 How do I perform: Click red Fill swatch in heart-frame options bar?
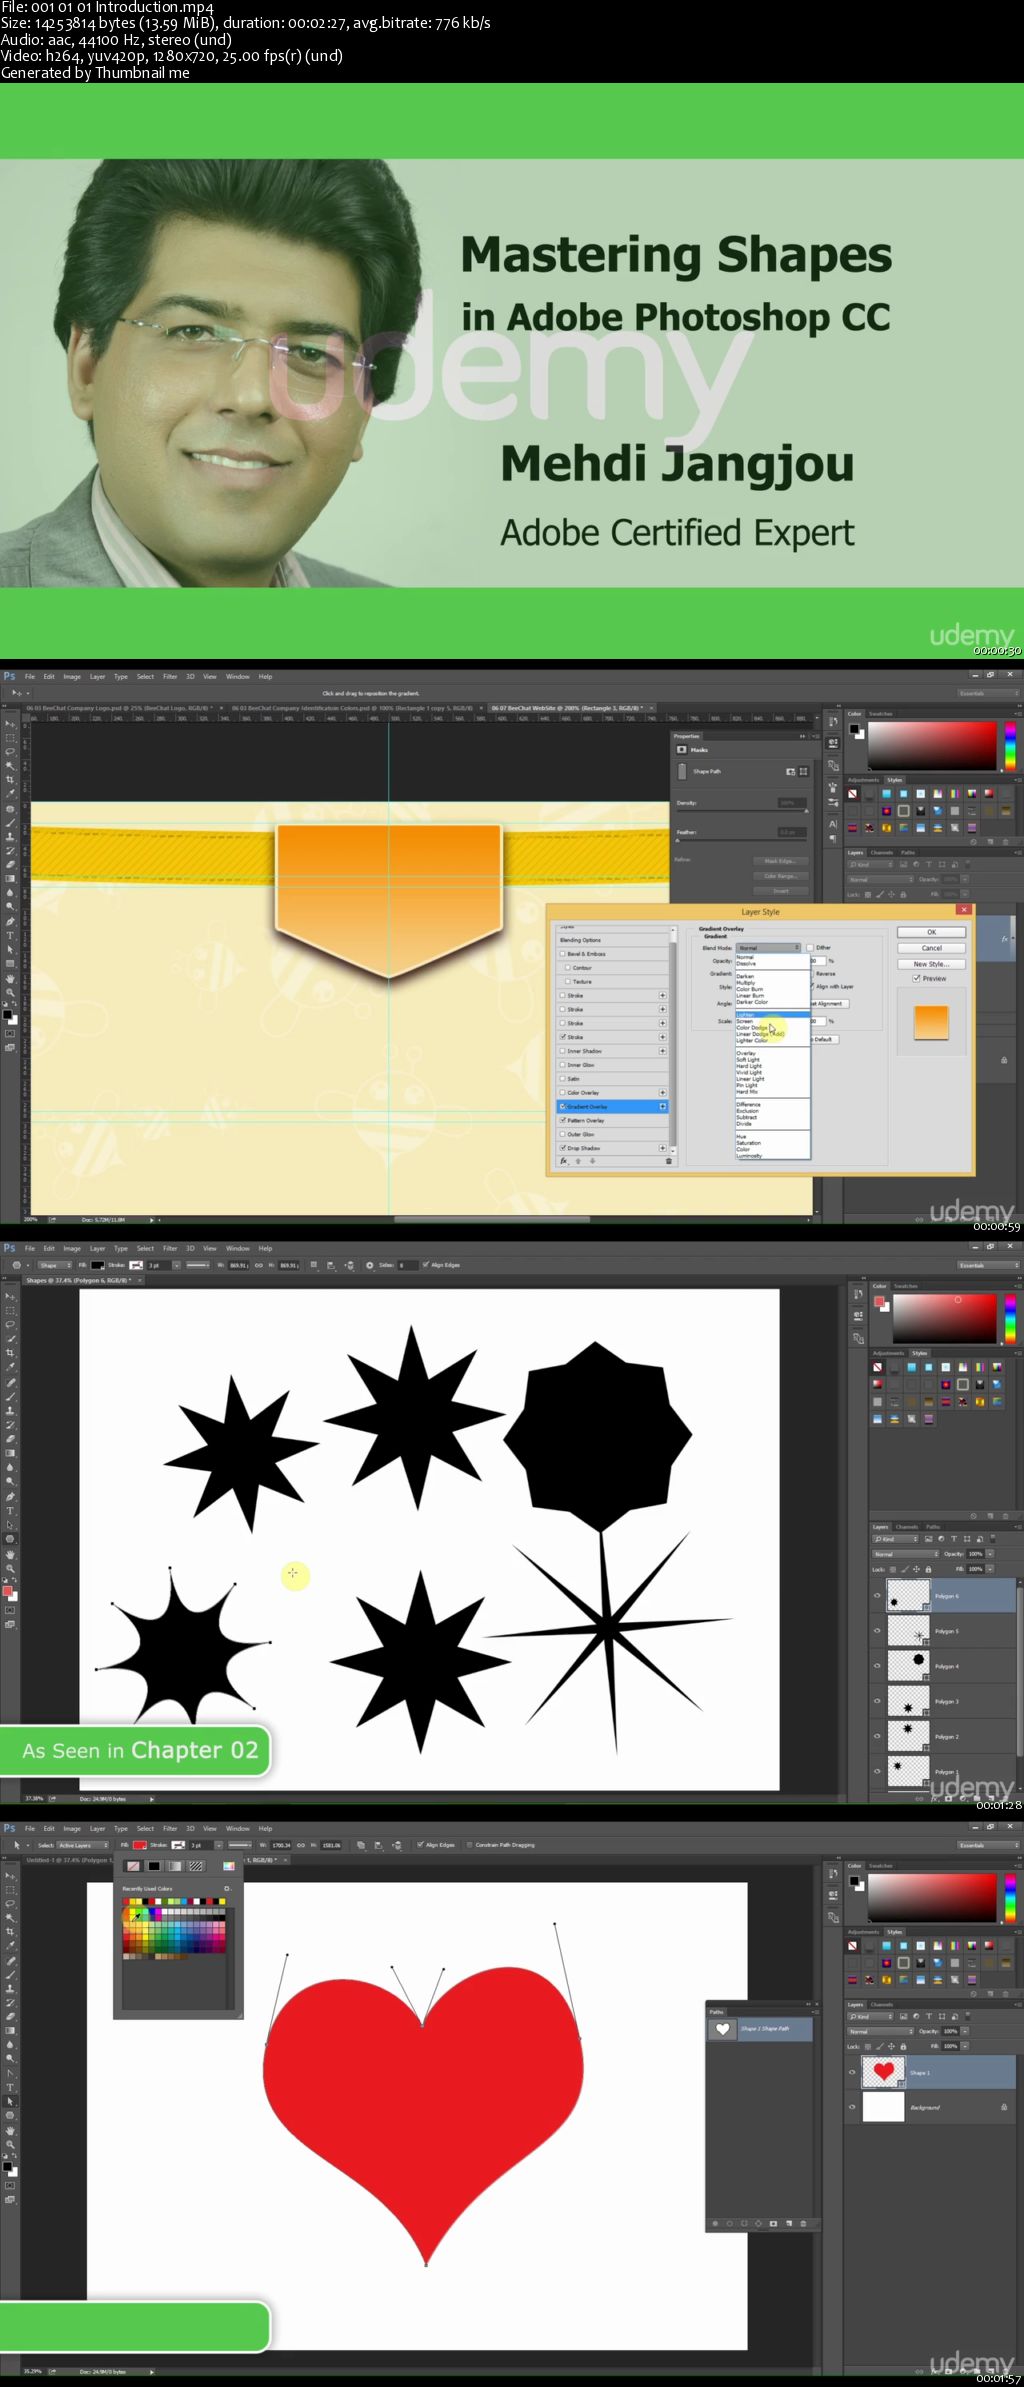[139, 1845]
